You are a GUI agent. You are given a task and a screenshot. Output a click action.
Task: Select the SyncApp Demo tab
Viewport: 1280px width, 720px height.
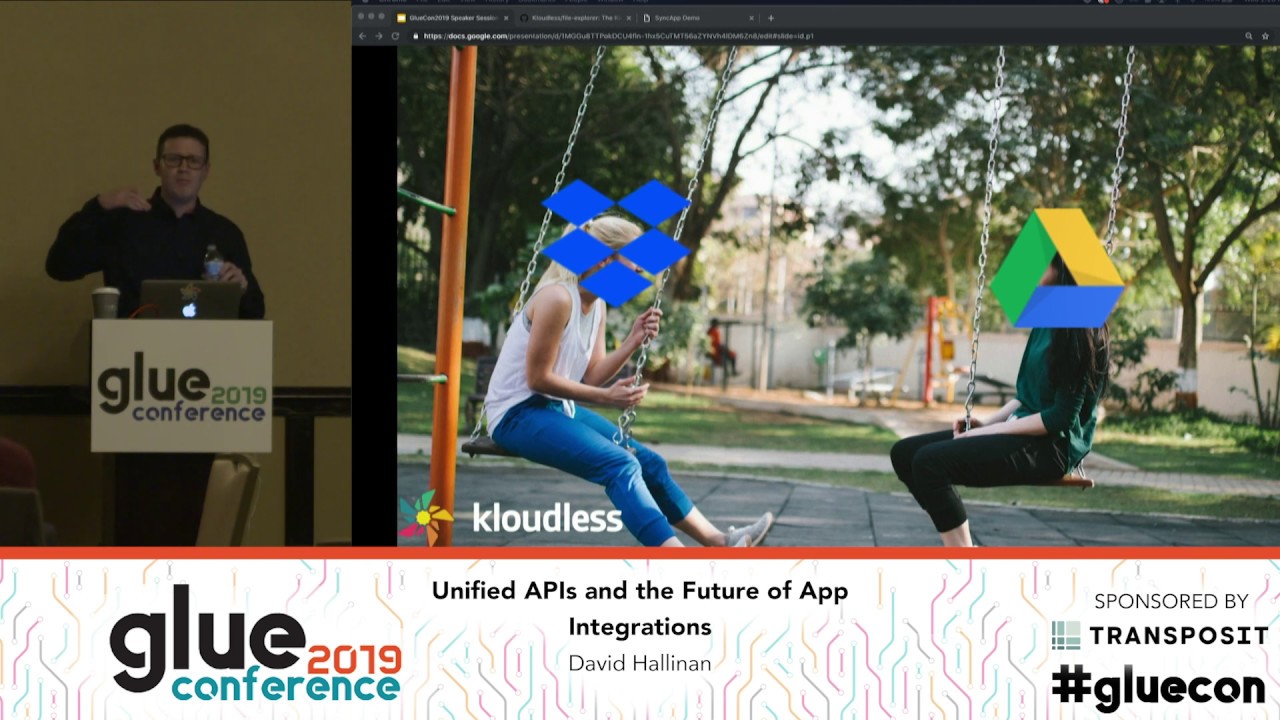coord(698,18)
